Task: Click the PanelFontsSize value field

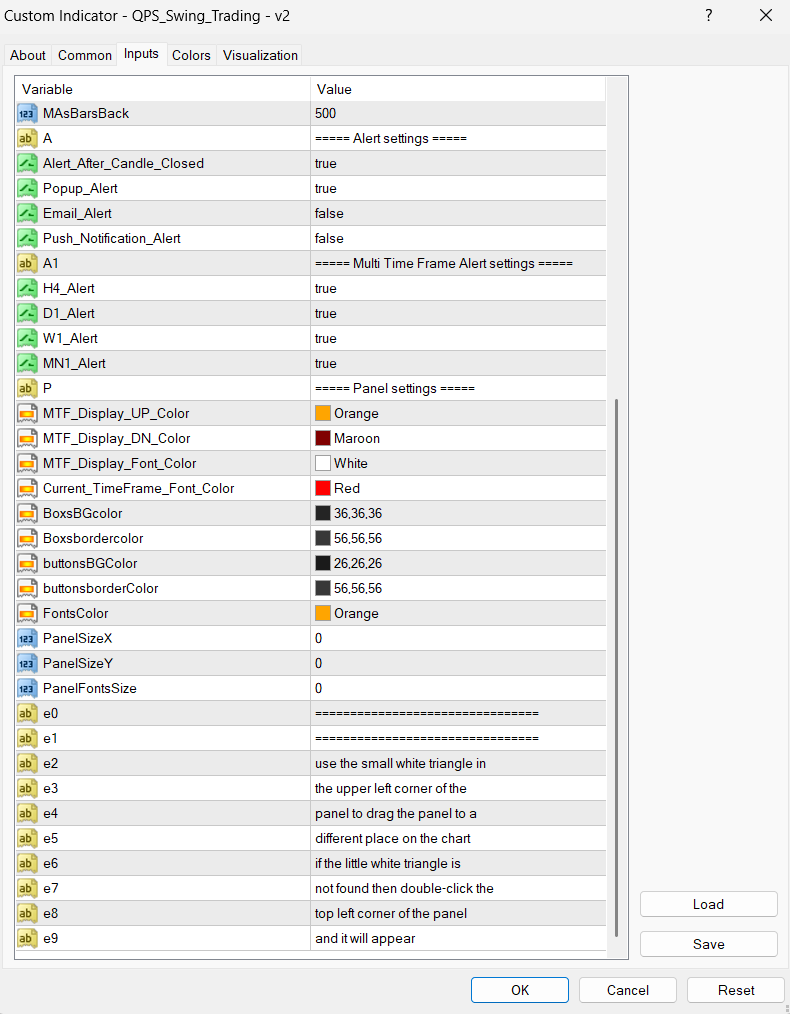Action: (x=457, y=688)
